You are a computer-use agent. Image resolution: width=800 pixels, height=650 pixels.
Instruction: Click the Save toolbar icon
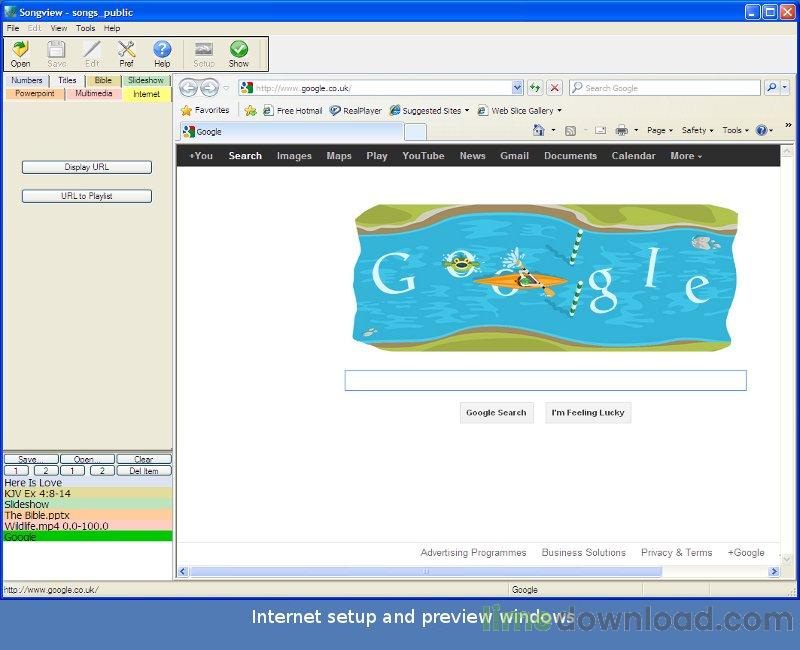pos(56,54)
